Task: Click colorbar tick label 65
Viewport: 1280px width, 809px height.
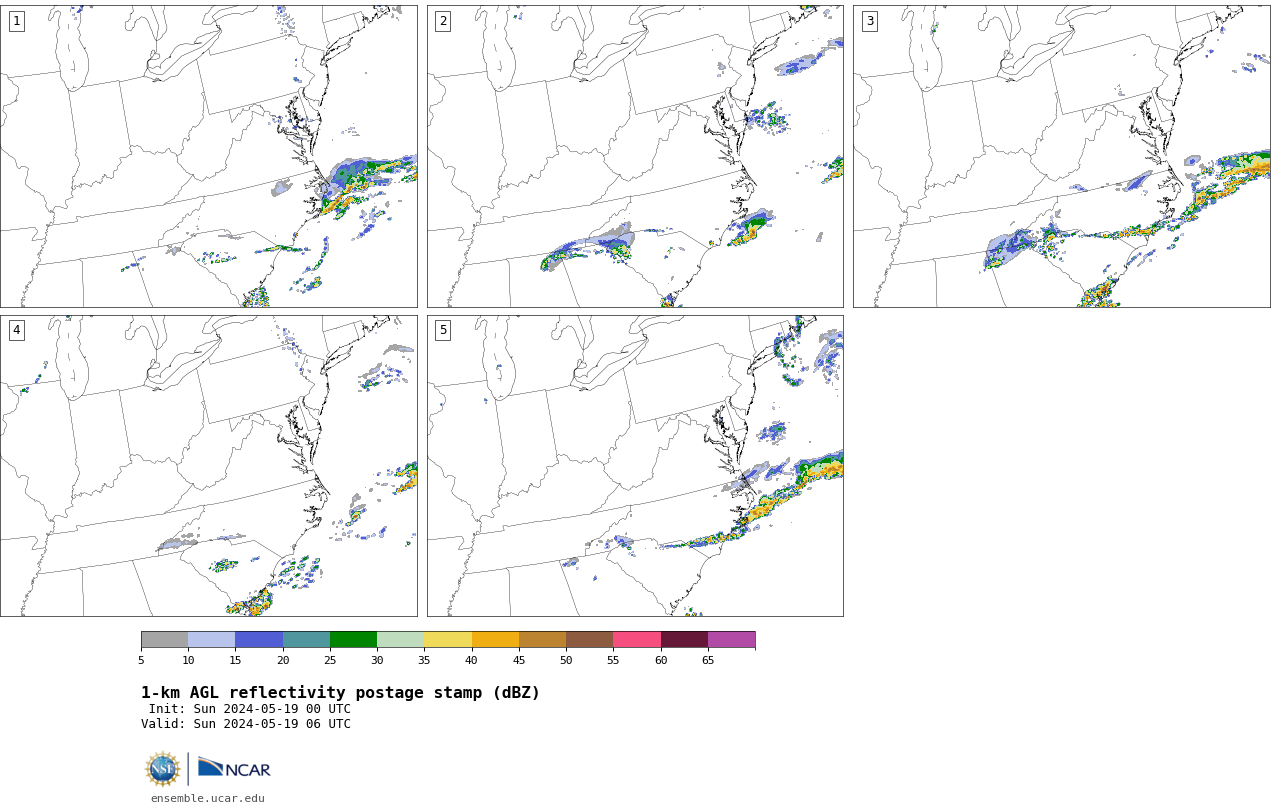Action: pos(708,660)
